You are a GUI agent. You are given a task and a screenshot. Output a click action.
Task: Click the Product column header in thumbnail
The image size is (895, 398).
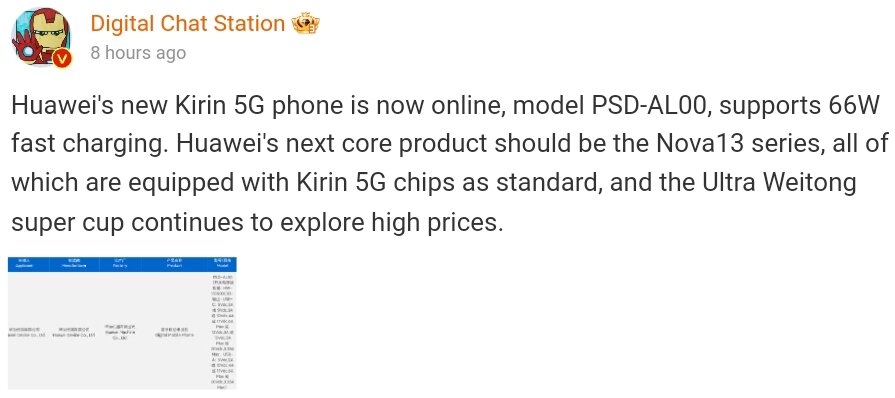click(x=174, y=264)
